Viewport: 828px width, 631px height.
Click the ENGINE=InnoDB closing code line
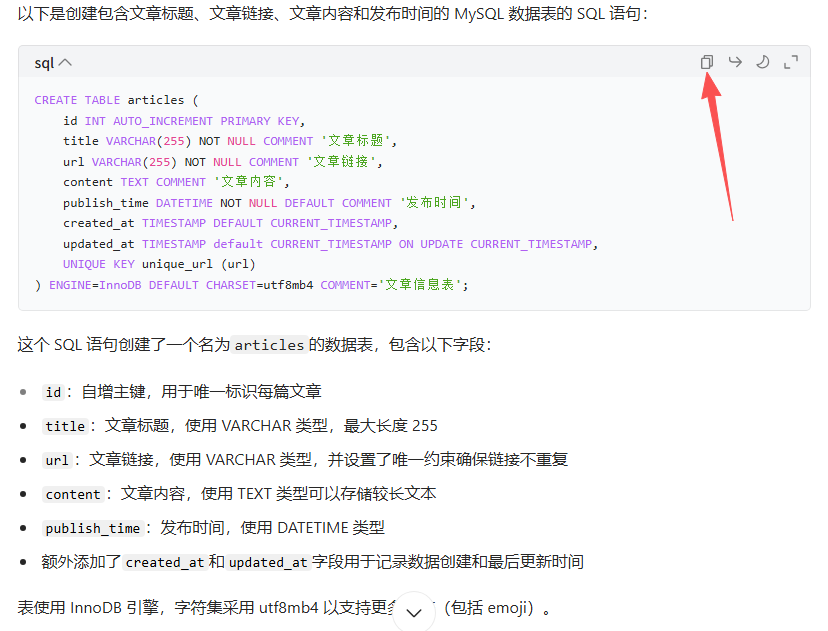pos(251,285)
